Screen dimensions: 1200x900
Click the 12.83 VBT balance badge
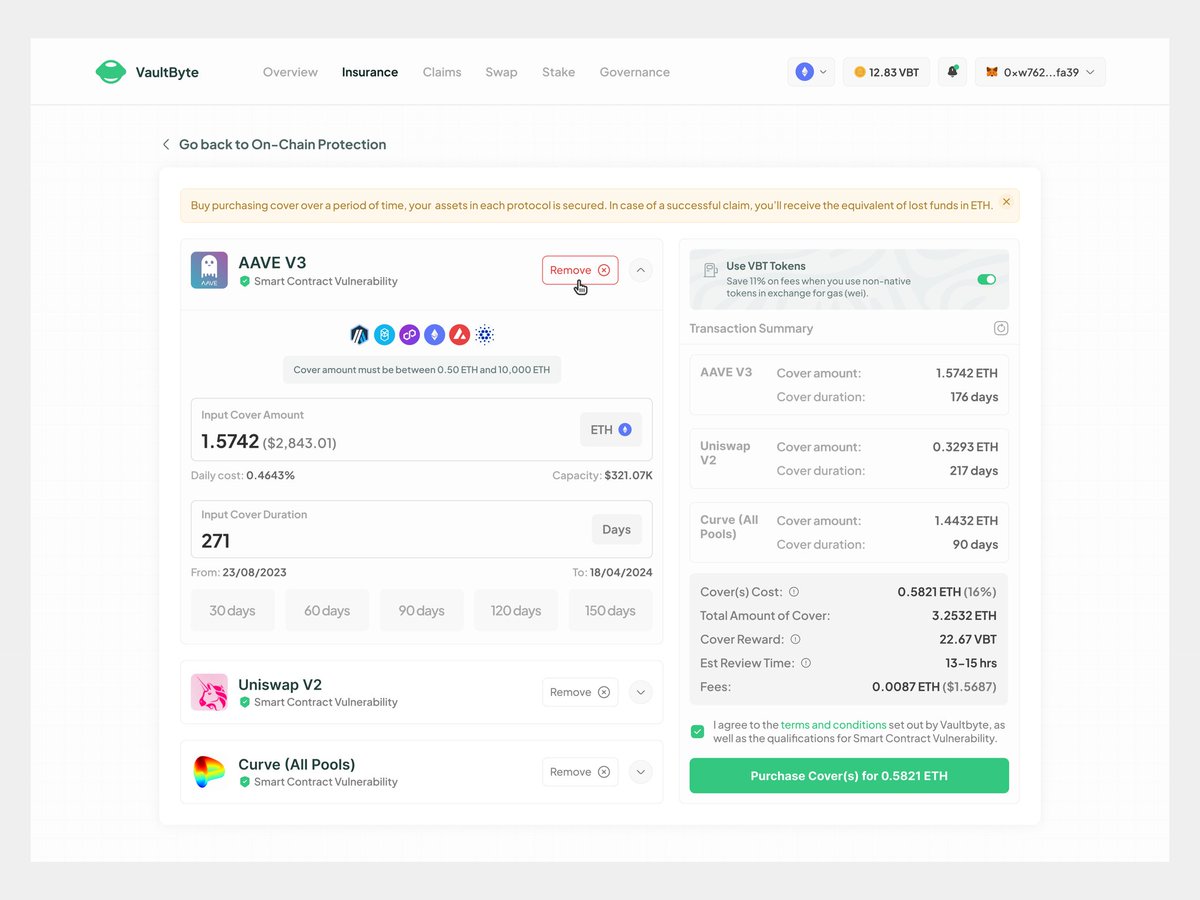point(887,72)
